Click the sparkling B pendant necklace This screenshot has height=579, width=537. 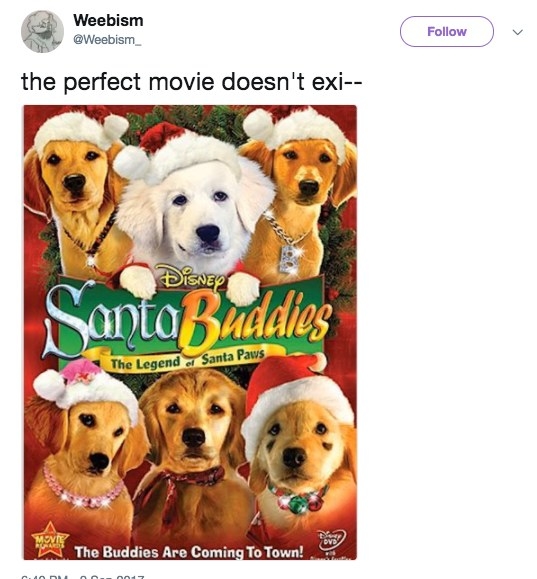pyautogui.click(x=289, y=258)
